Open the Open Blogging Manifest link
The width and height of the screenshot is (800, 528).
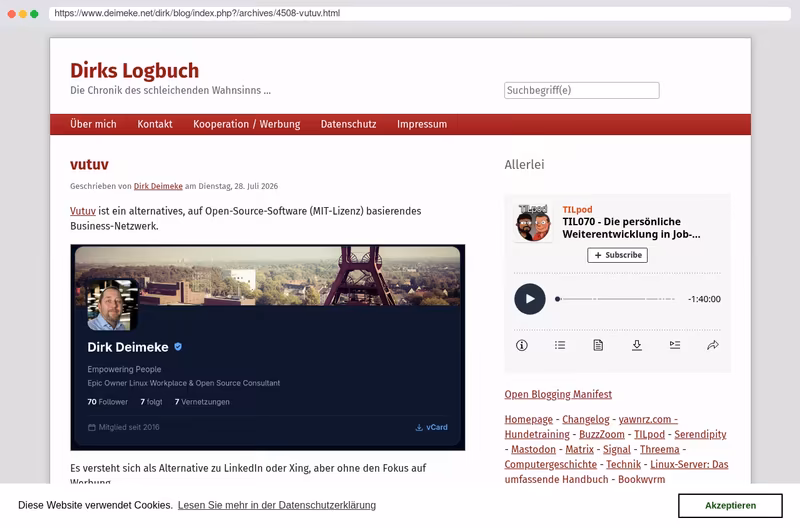point(558,394)
